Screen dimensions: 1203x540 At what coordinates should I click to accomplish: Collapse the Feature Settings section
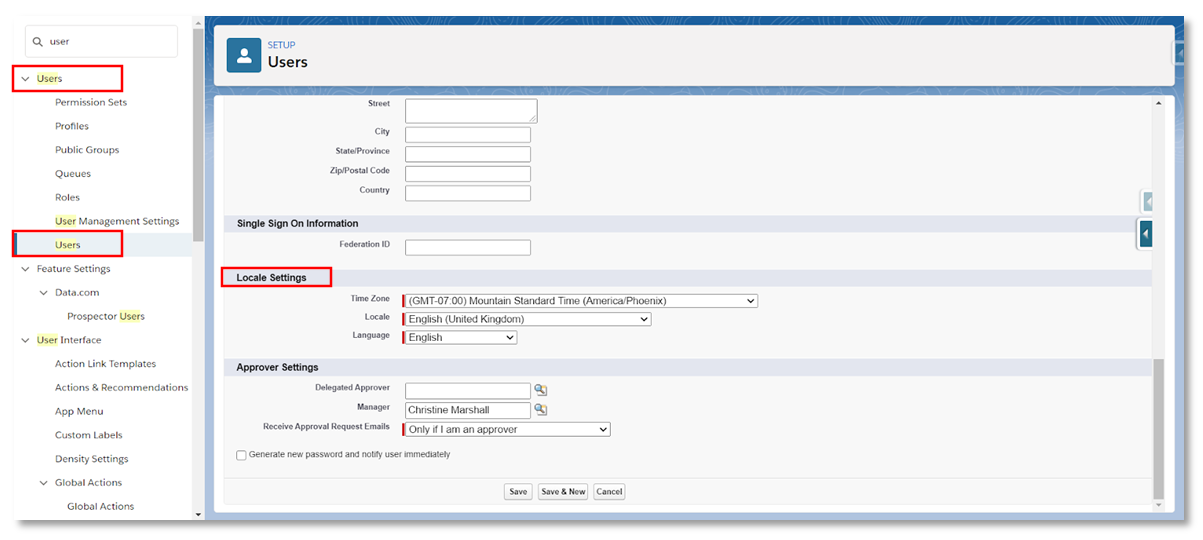[x=26, y=269]
